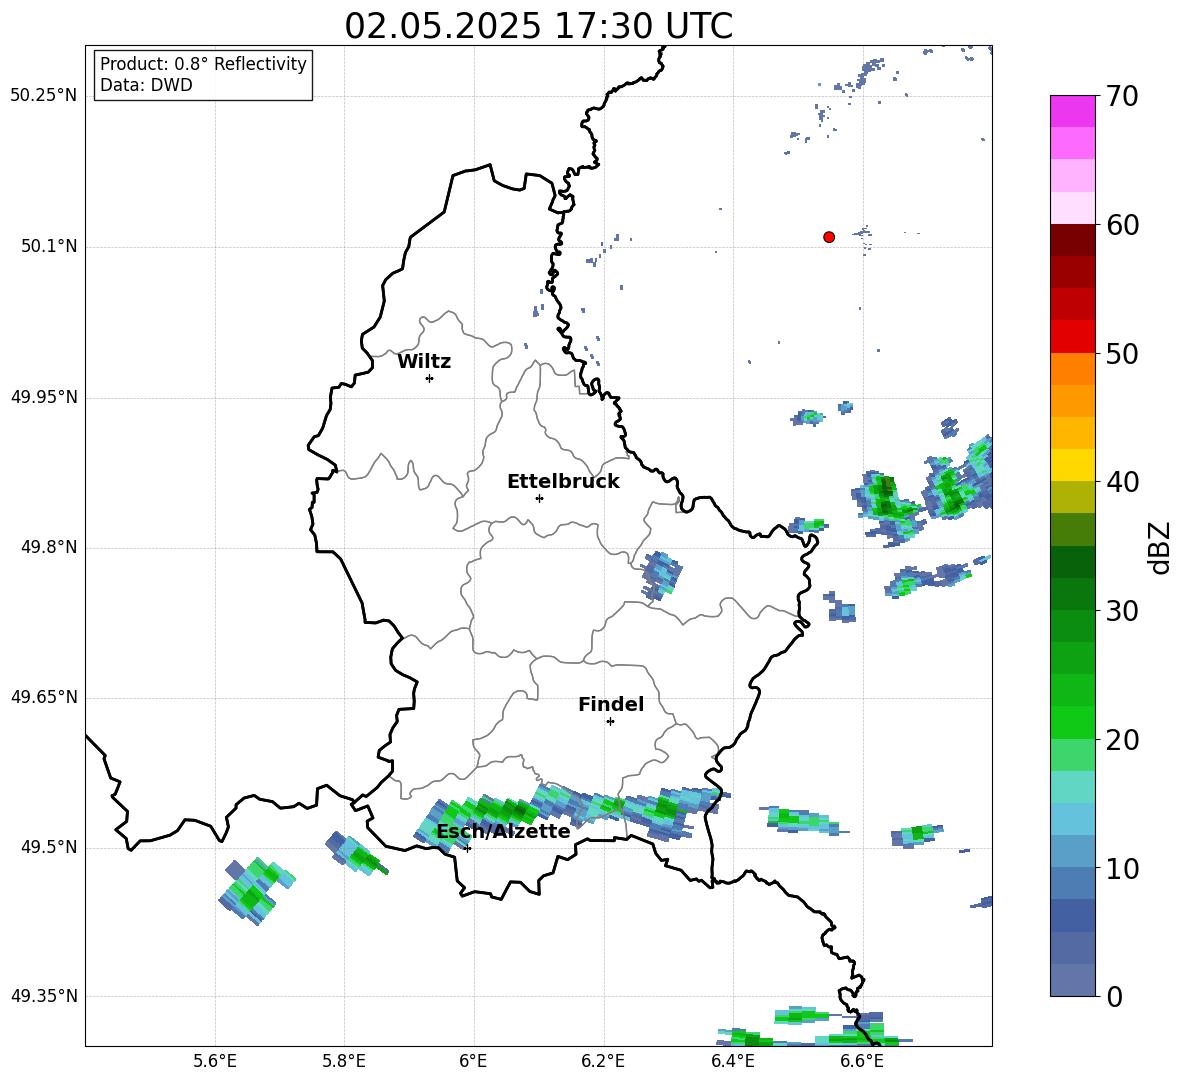Click the cross marker below Ettelbruck
1184x1081 pixels.
coord(539,498)
